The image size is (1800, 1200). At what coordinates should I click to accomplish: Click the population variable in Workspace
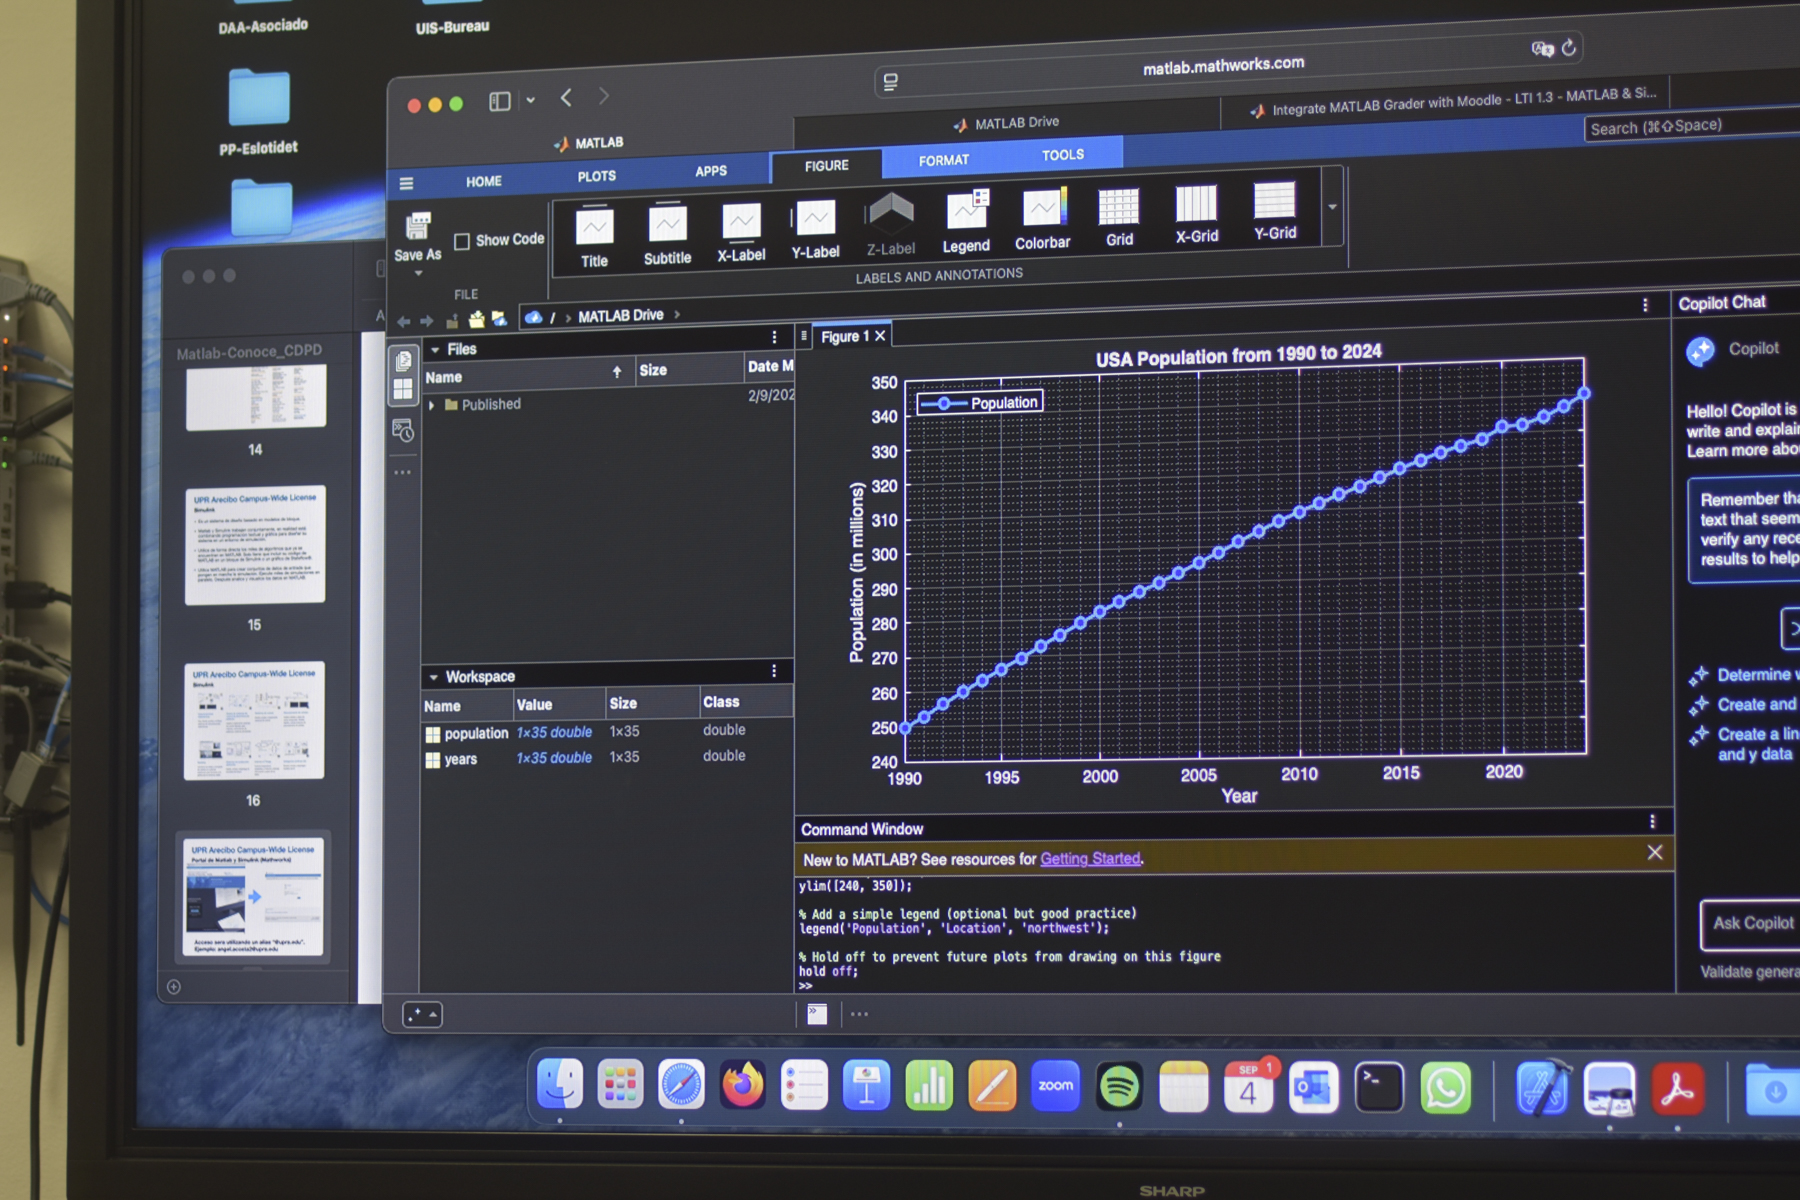[476, 733]
